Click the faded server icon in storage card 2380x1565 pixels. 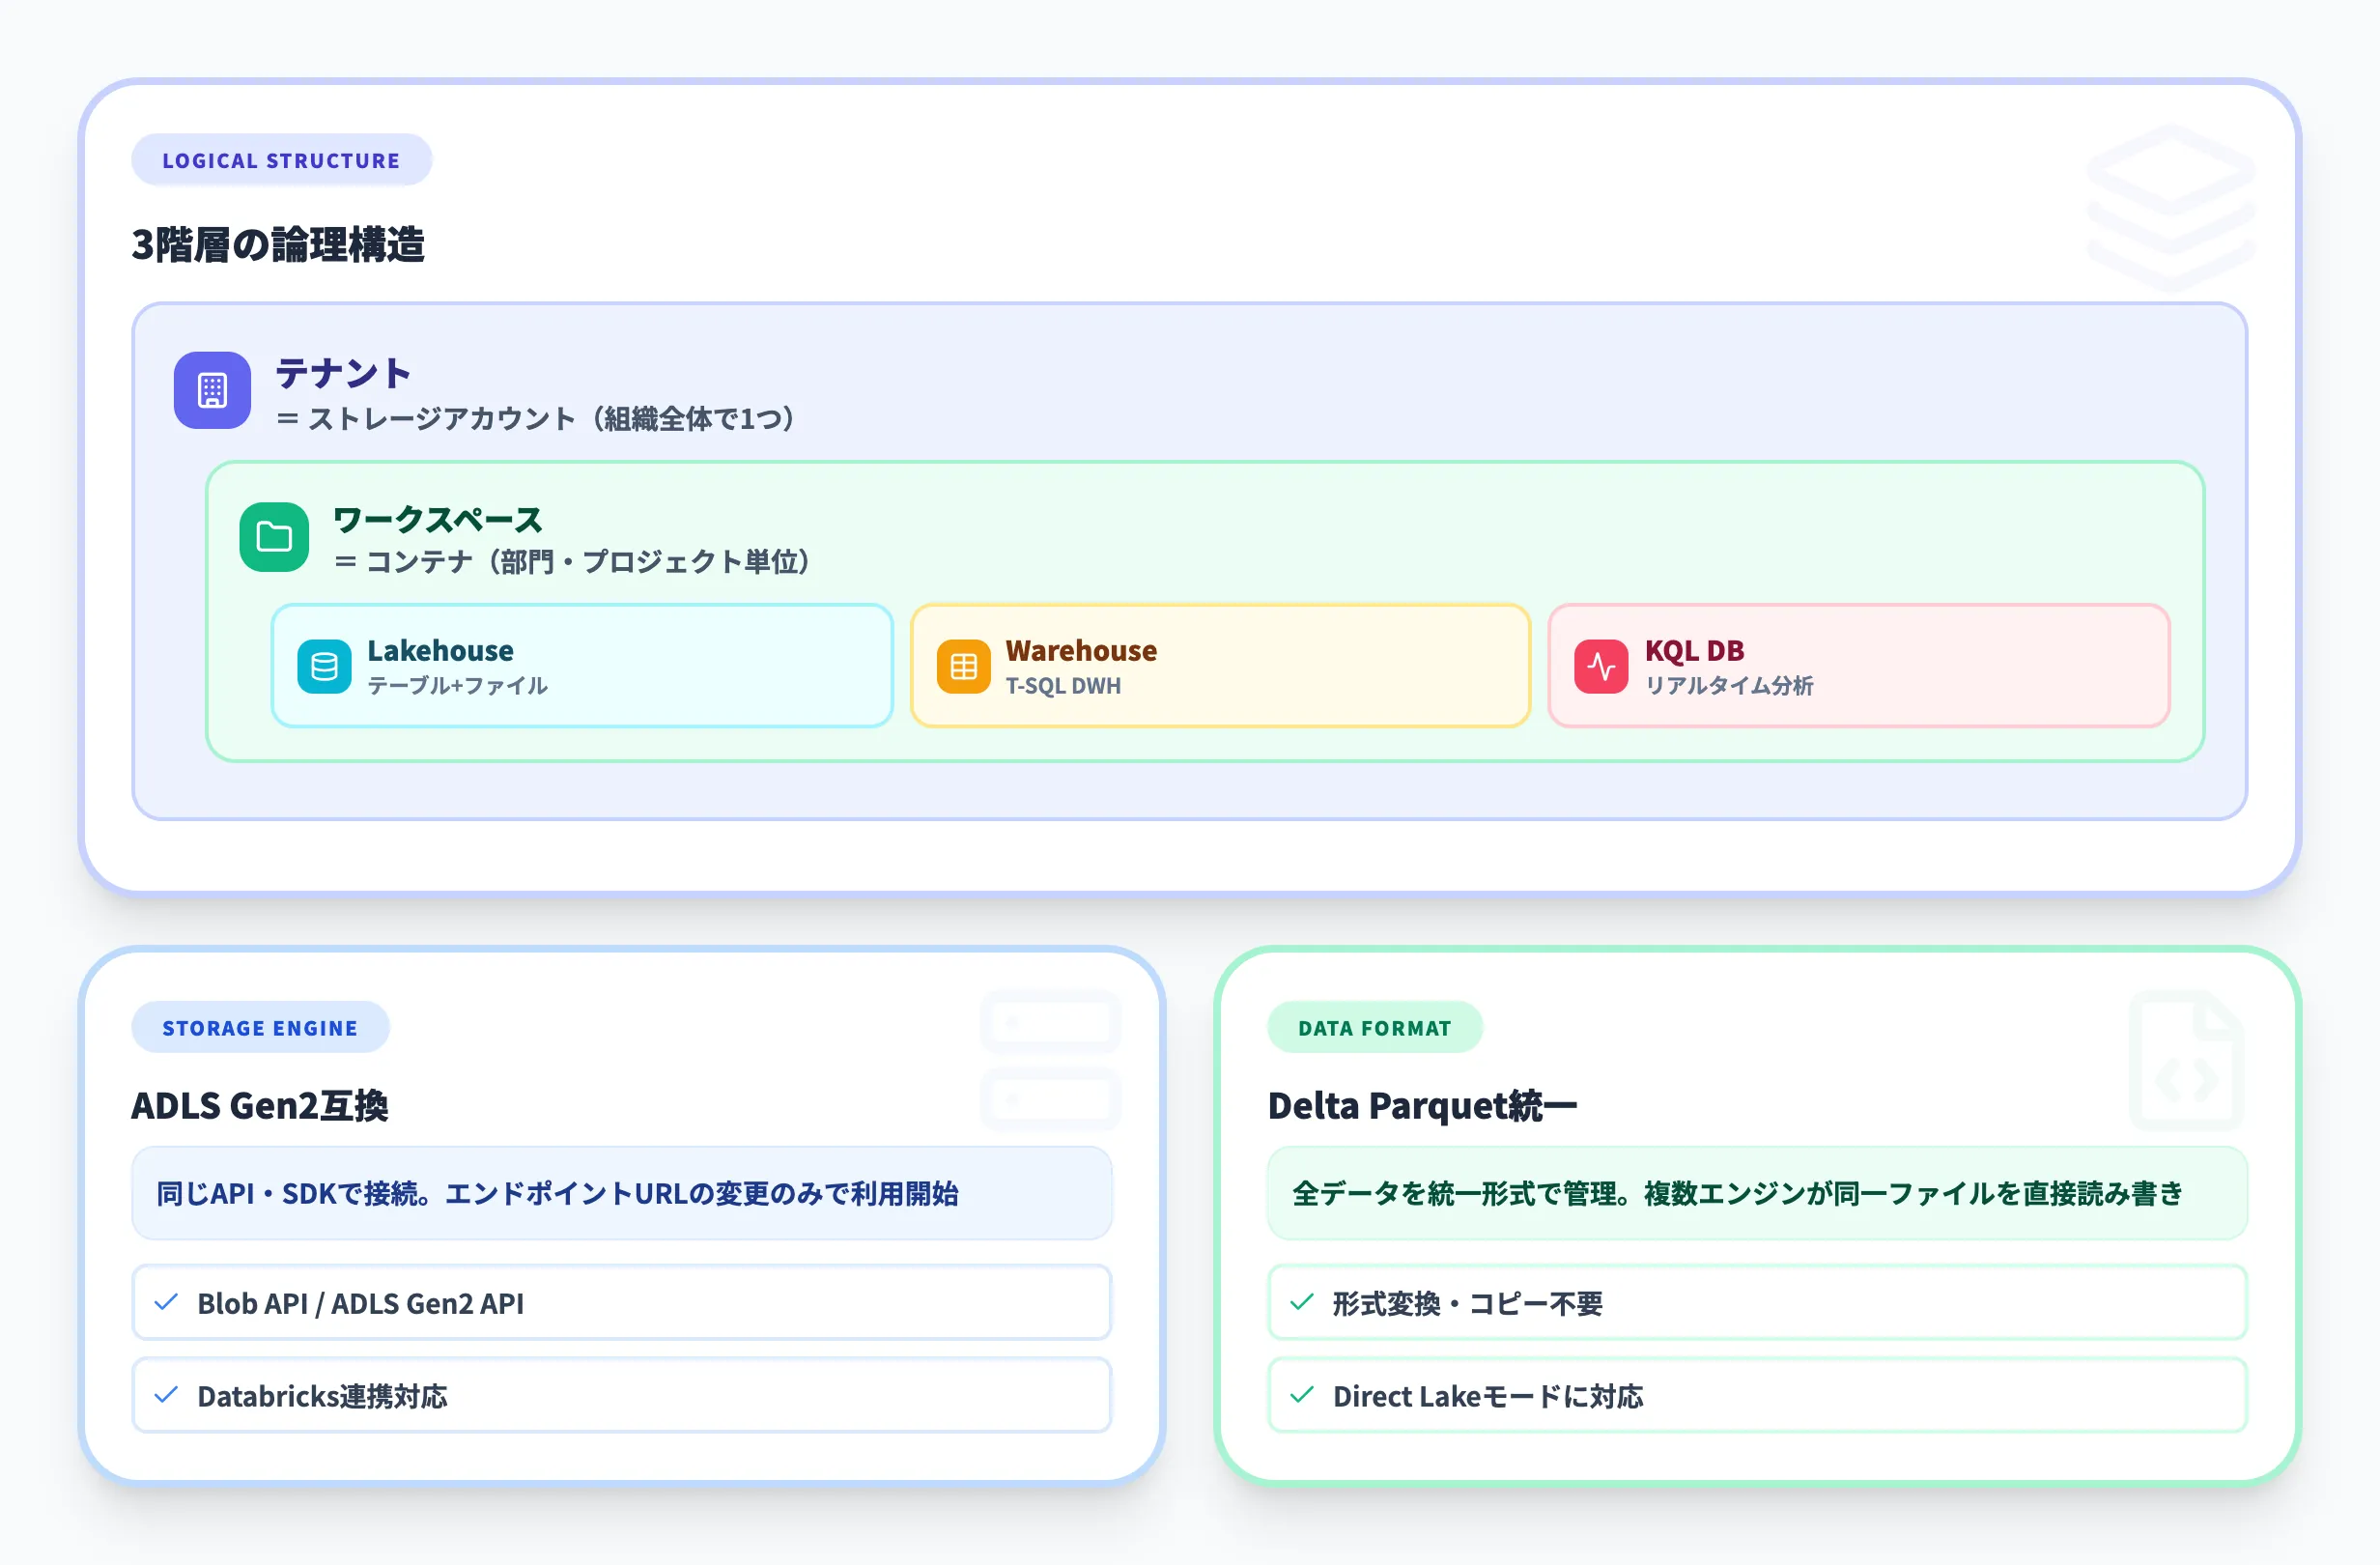pyautogui.click(x=1050, y=1060)
